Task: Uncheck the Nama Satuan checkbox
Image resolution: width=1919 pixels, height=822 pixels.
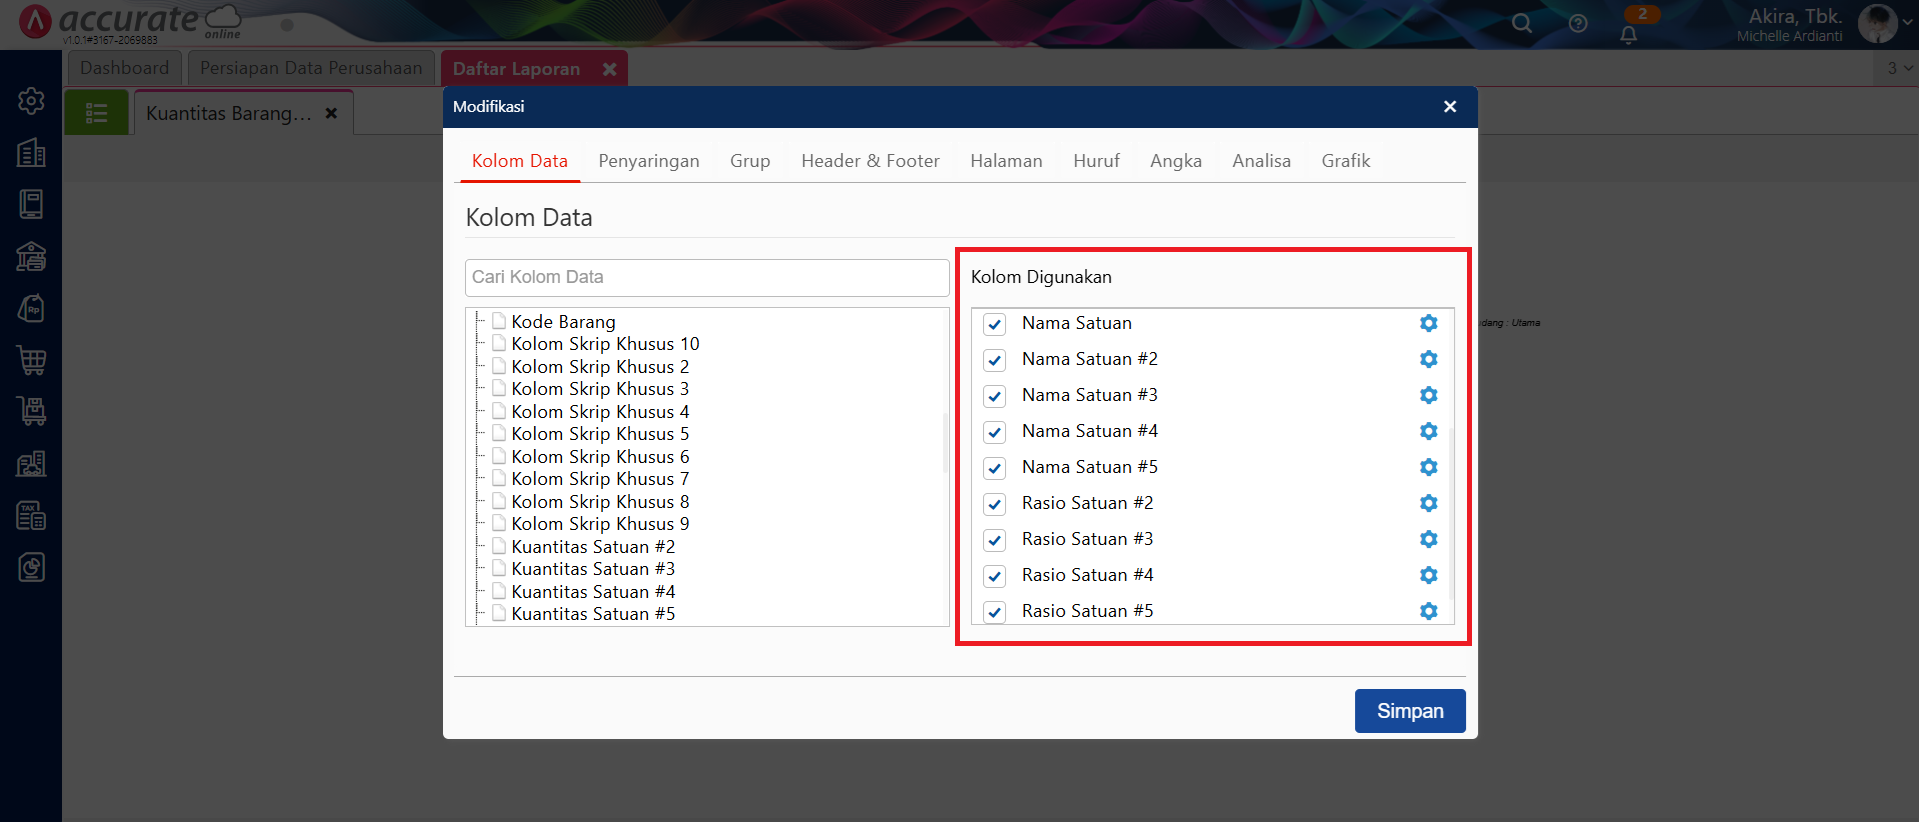Action: 994,324
